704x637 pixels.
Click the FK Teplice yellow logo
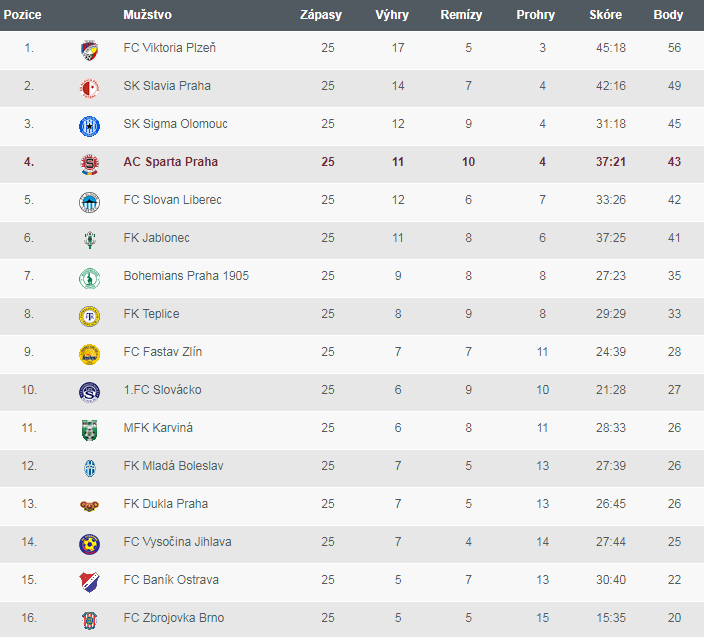pyautogui.click(x=89, y=316)
